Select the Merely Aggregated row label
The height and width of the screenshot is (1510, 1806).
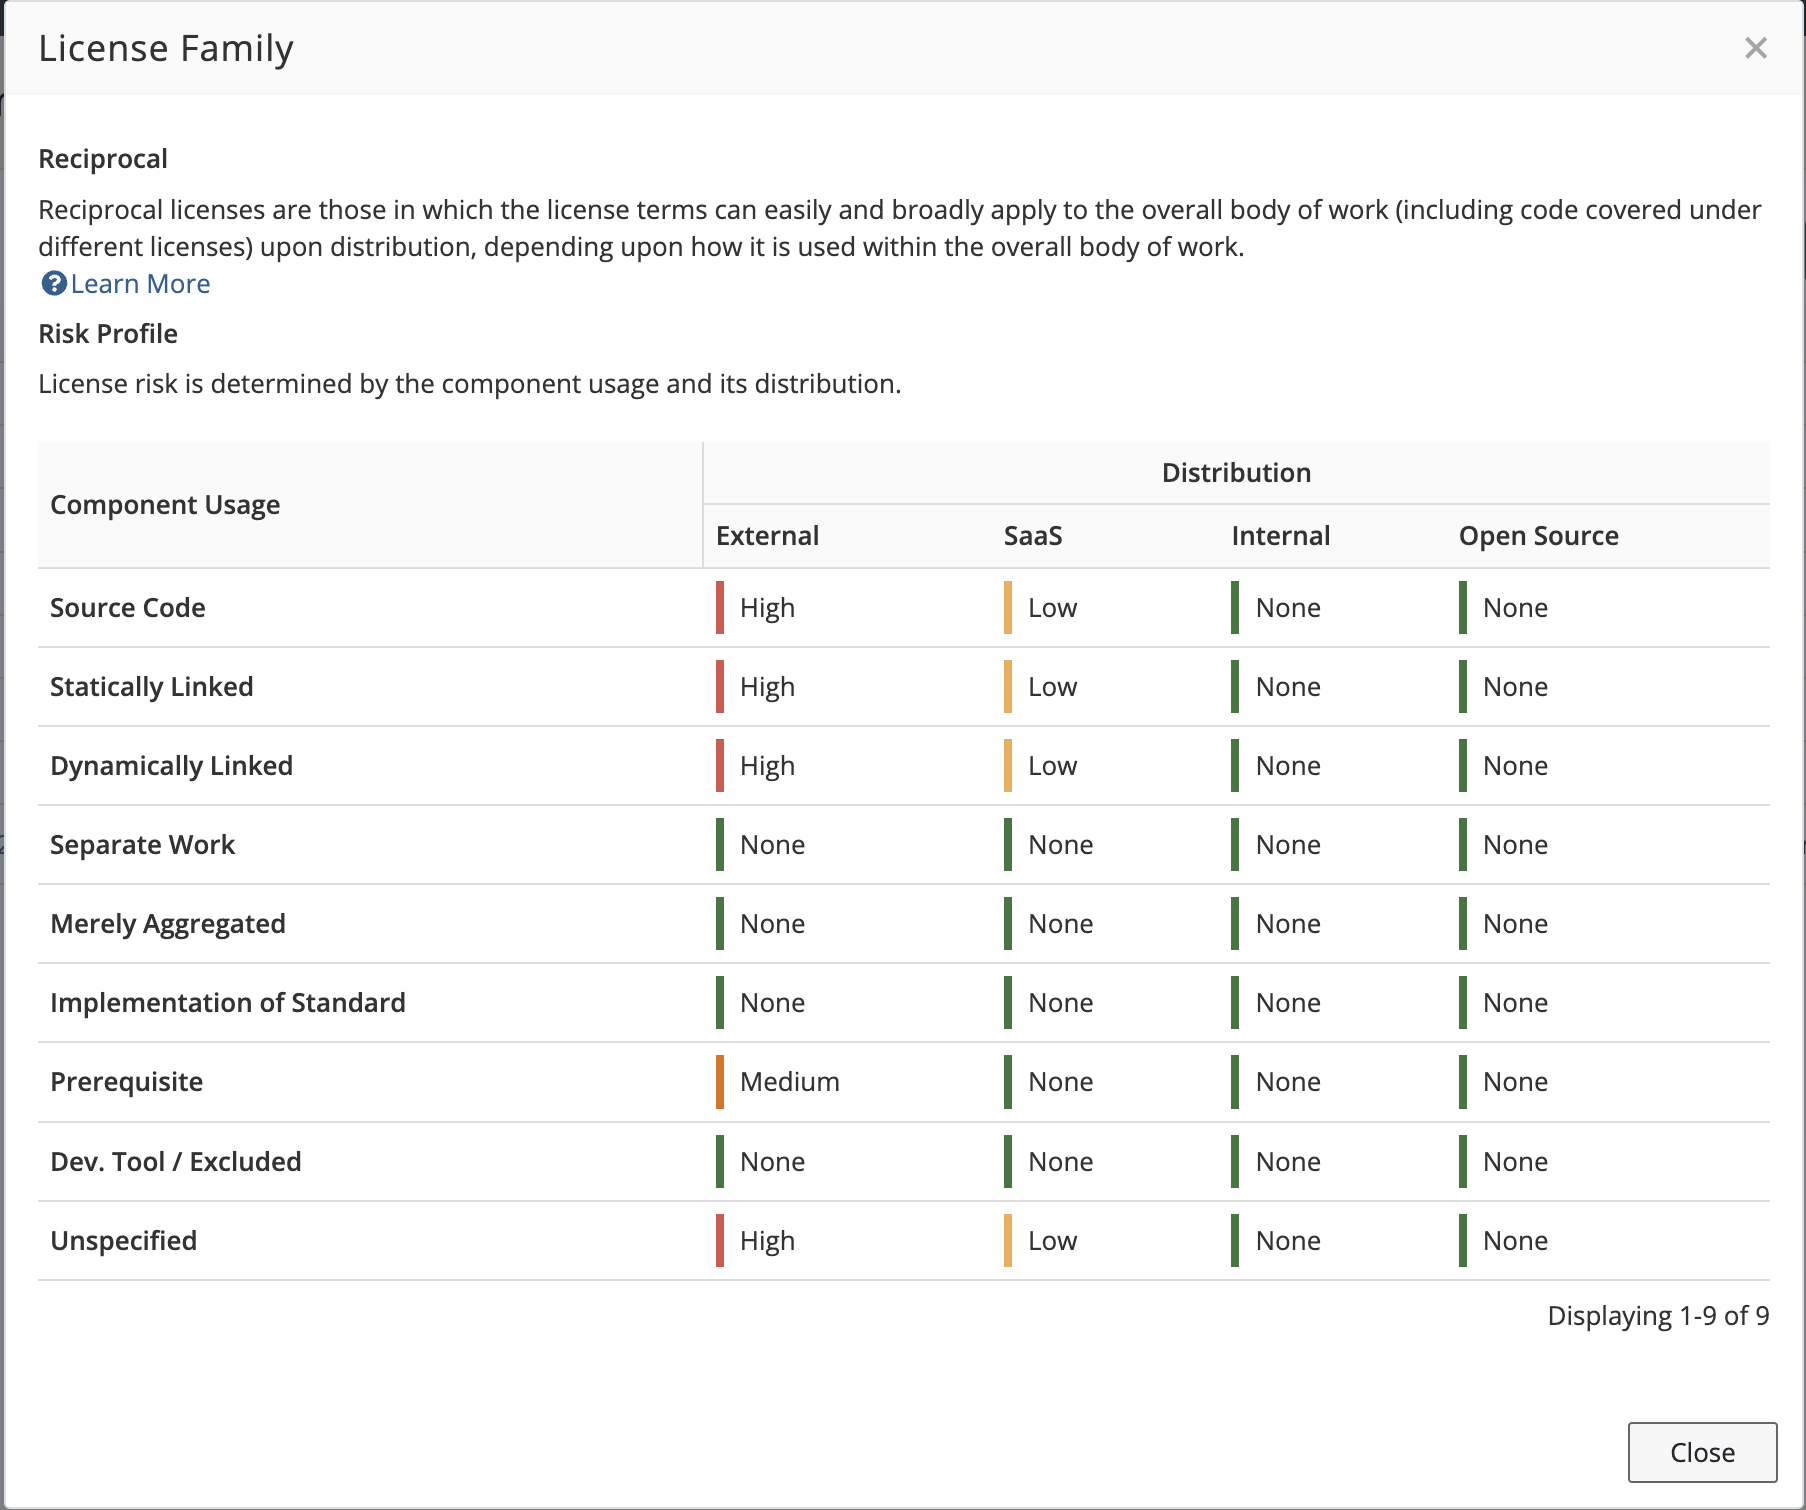coord(168,924)
